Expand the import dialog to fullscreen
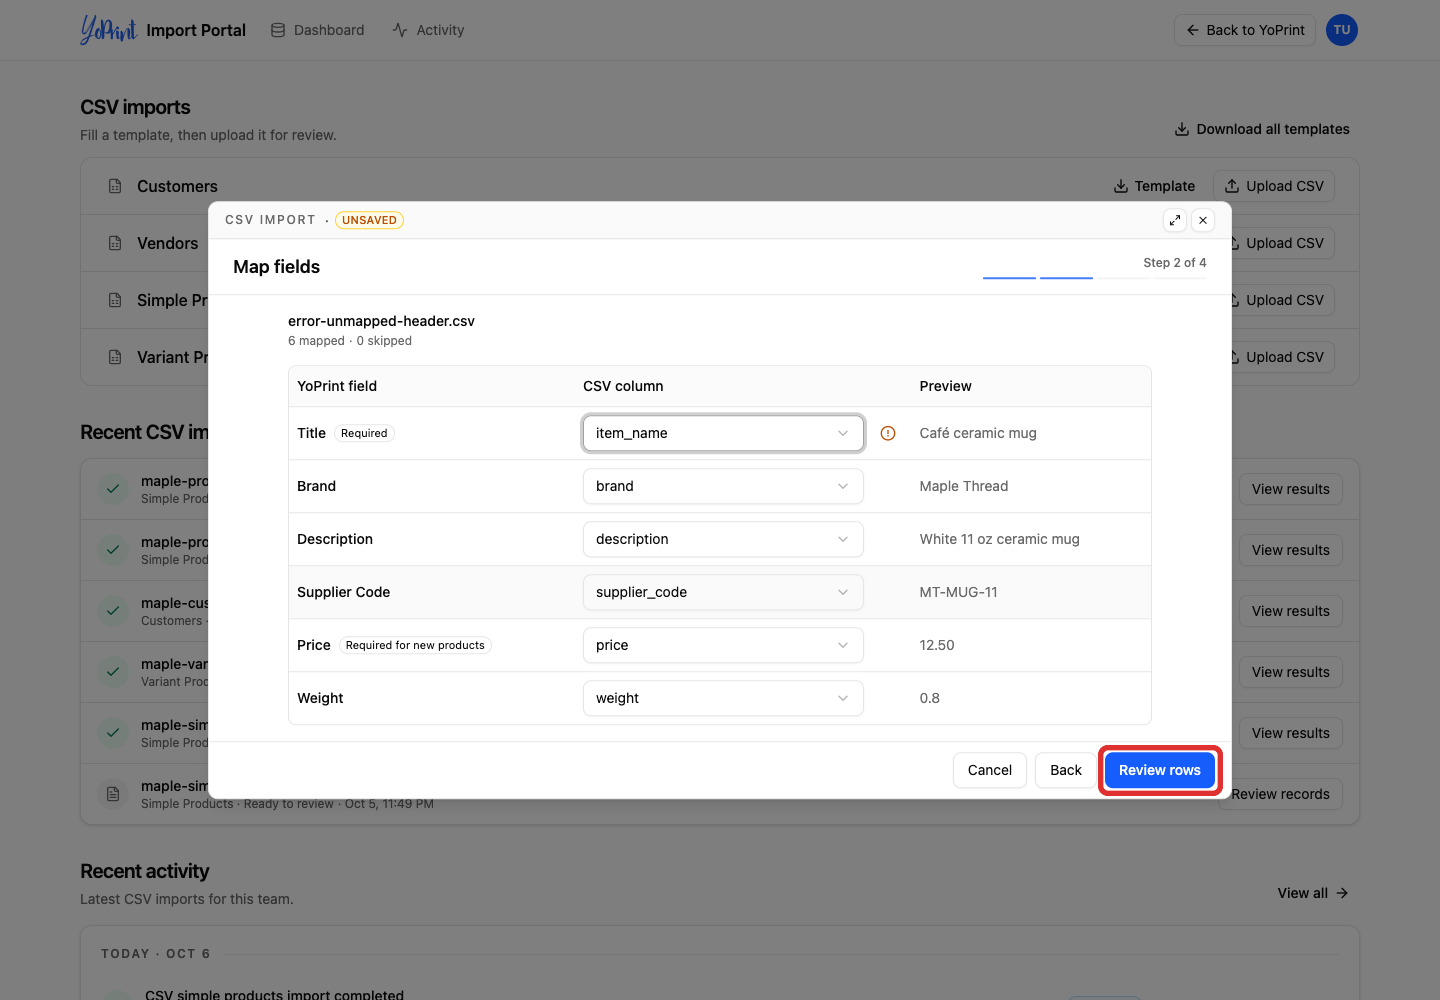 pos(1175,220)
